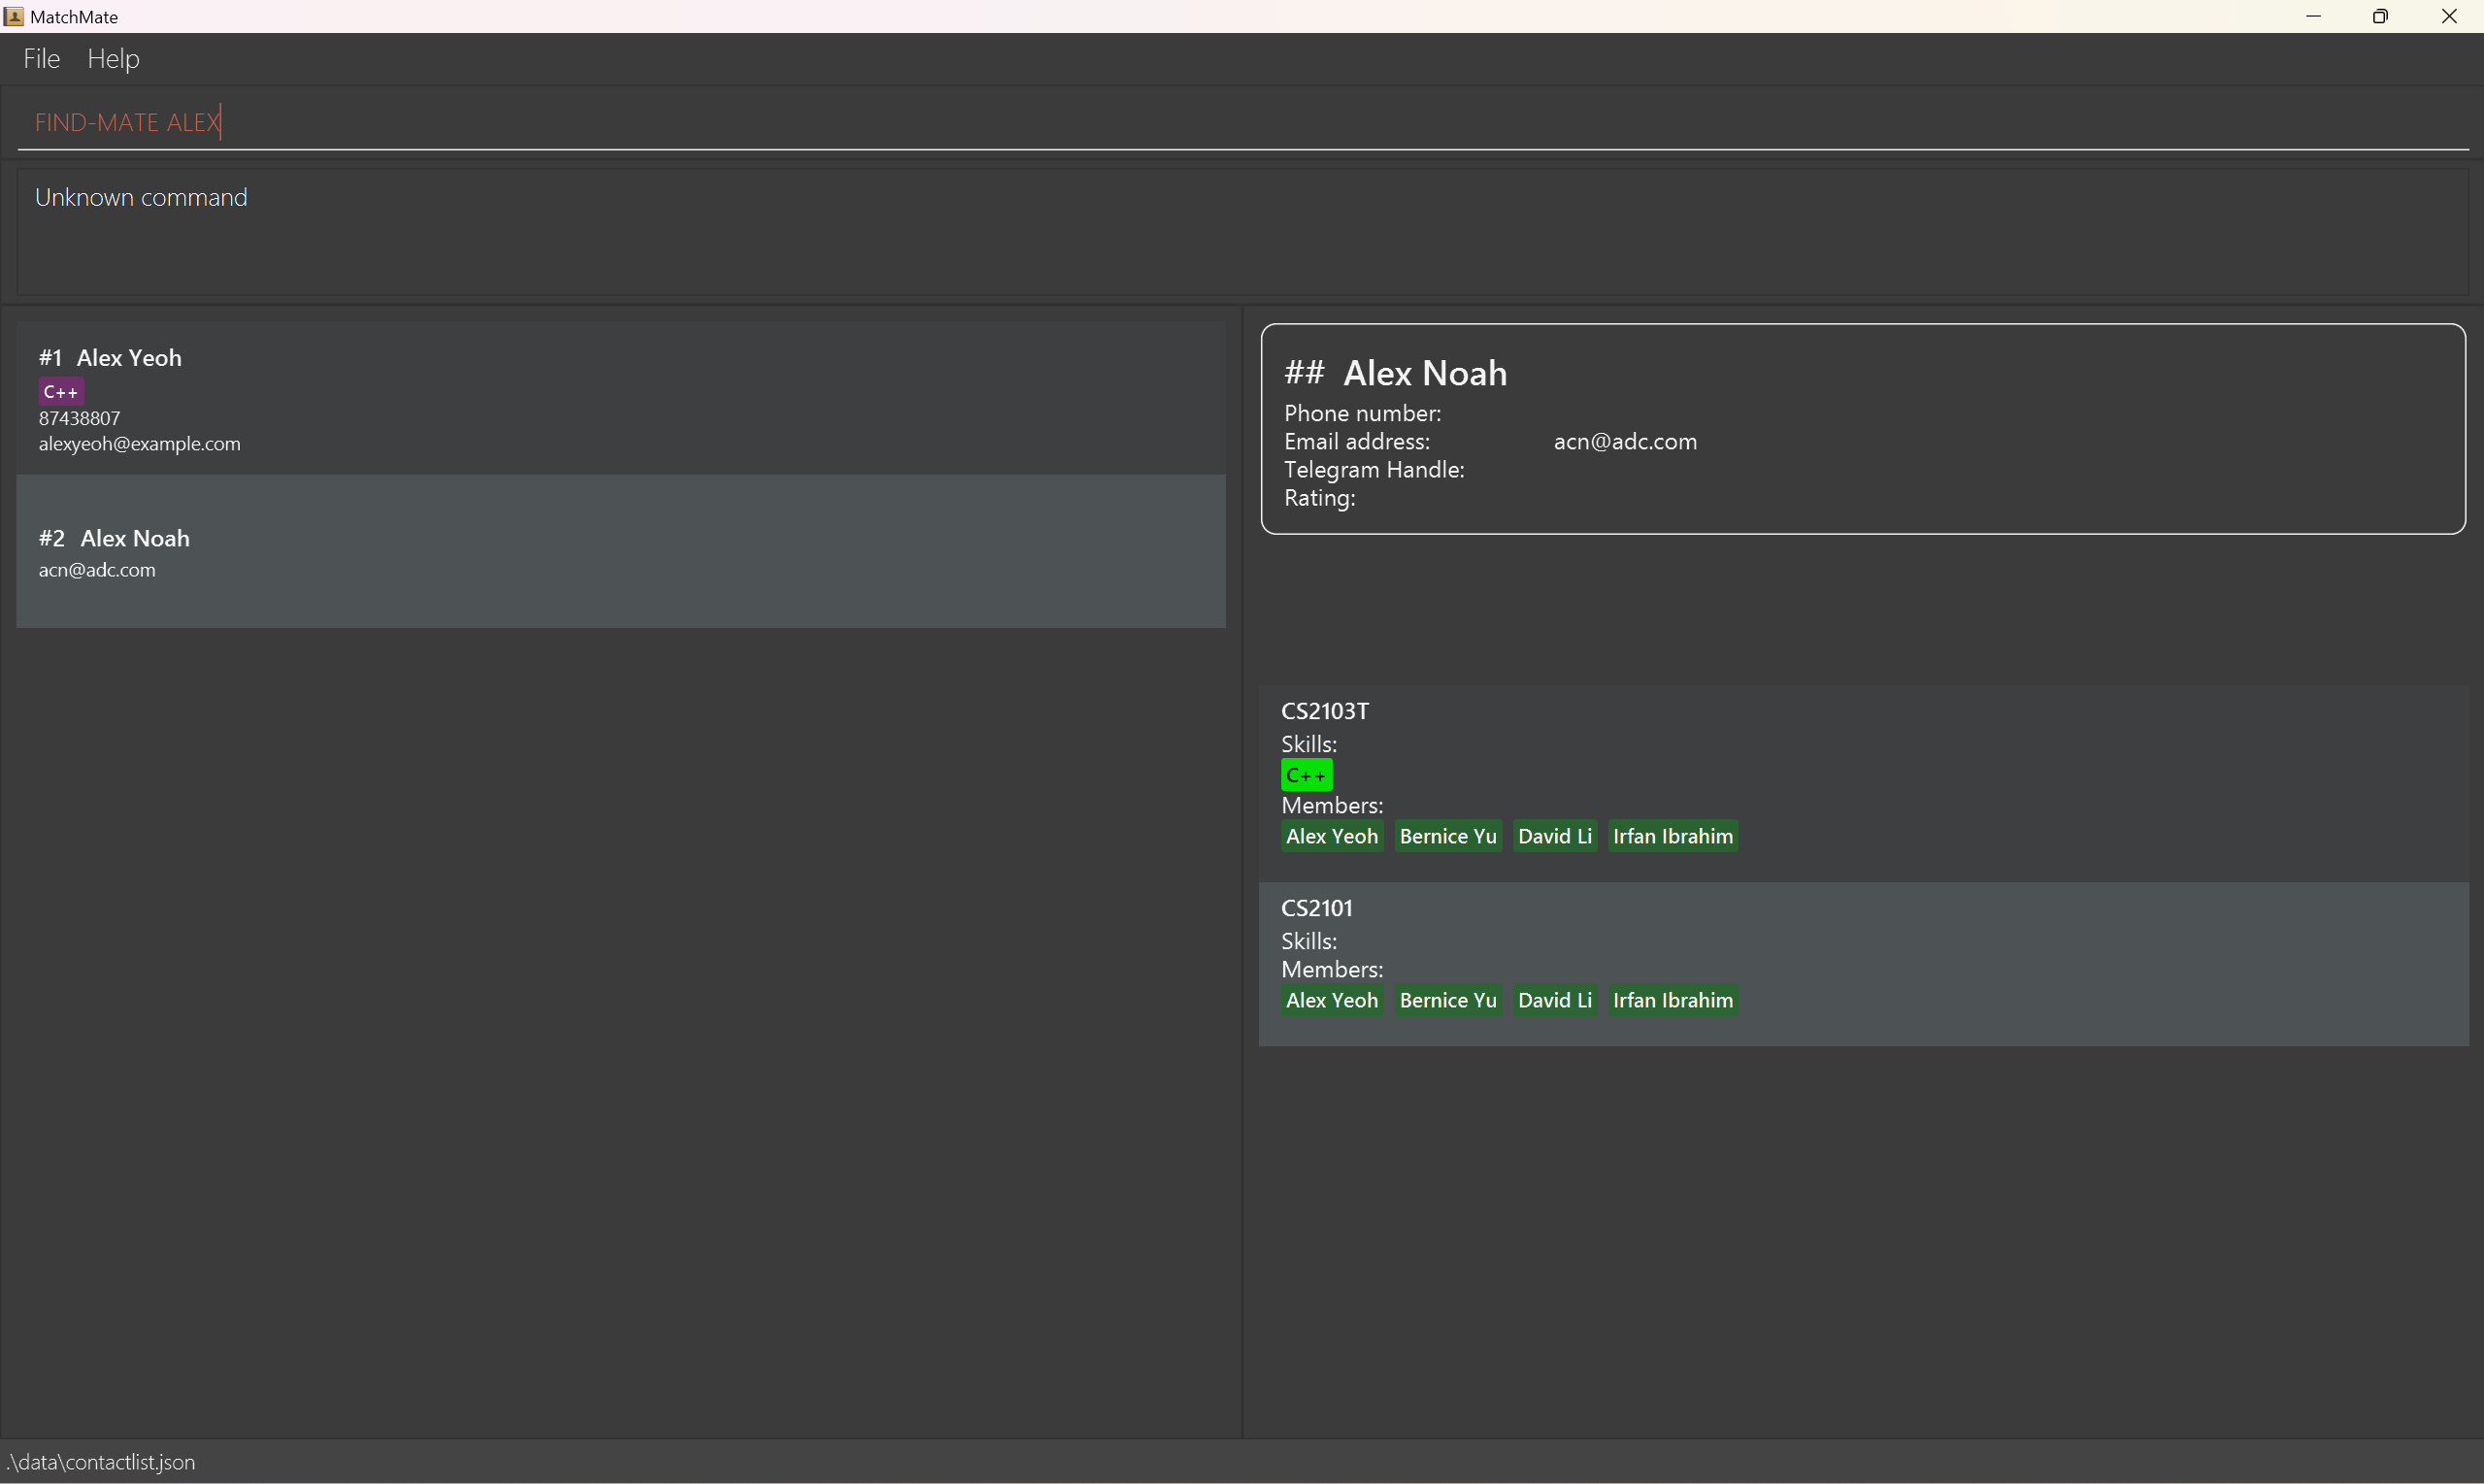Click the MatchMate app icon in title bar
Viewport: 2484px width, 1484px height.
point(13,16)
